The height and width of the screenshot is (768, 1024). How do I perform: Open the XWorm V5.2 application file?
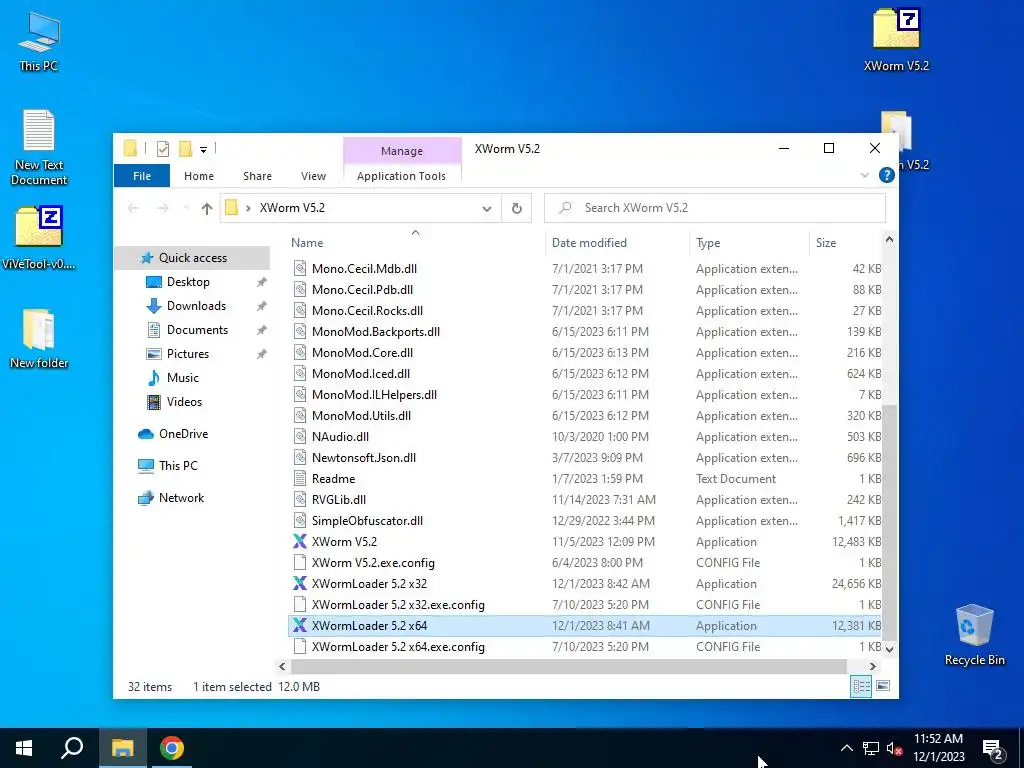point(344,541)
